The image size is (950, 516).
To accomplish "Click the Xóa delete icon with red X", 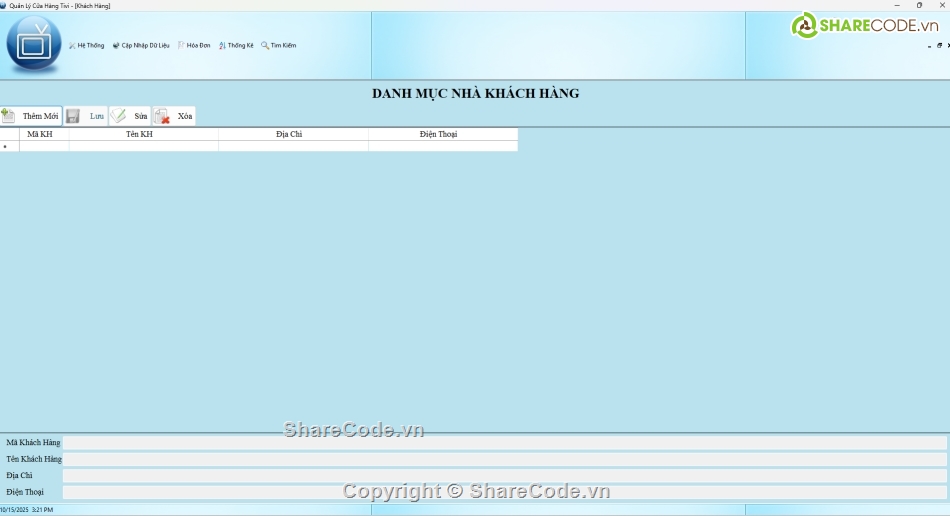I will click(162, 116).
